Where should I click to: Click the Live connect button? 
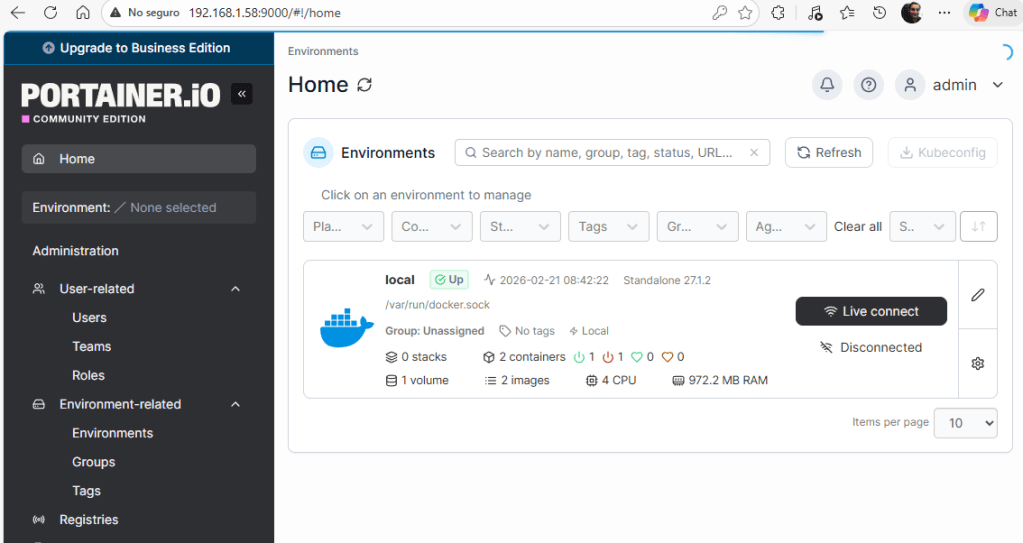(870, 311)
